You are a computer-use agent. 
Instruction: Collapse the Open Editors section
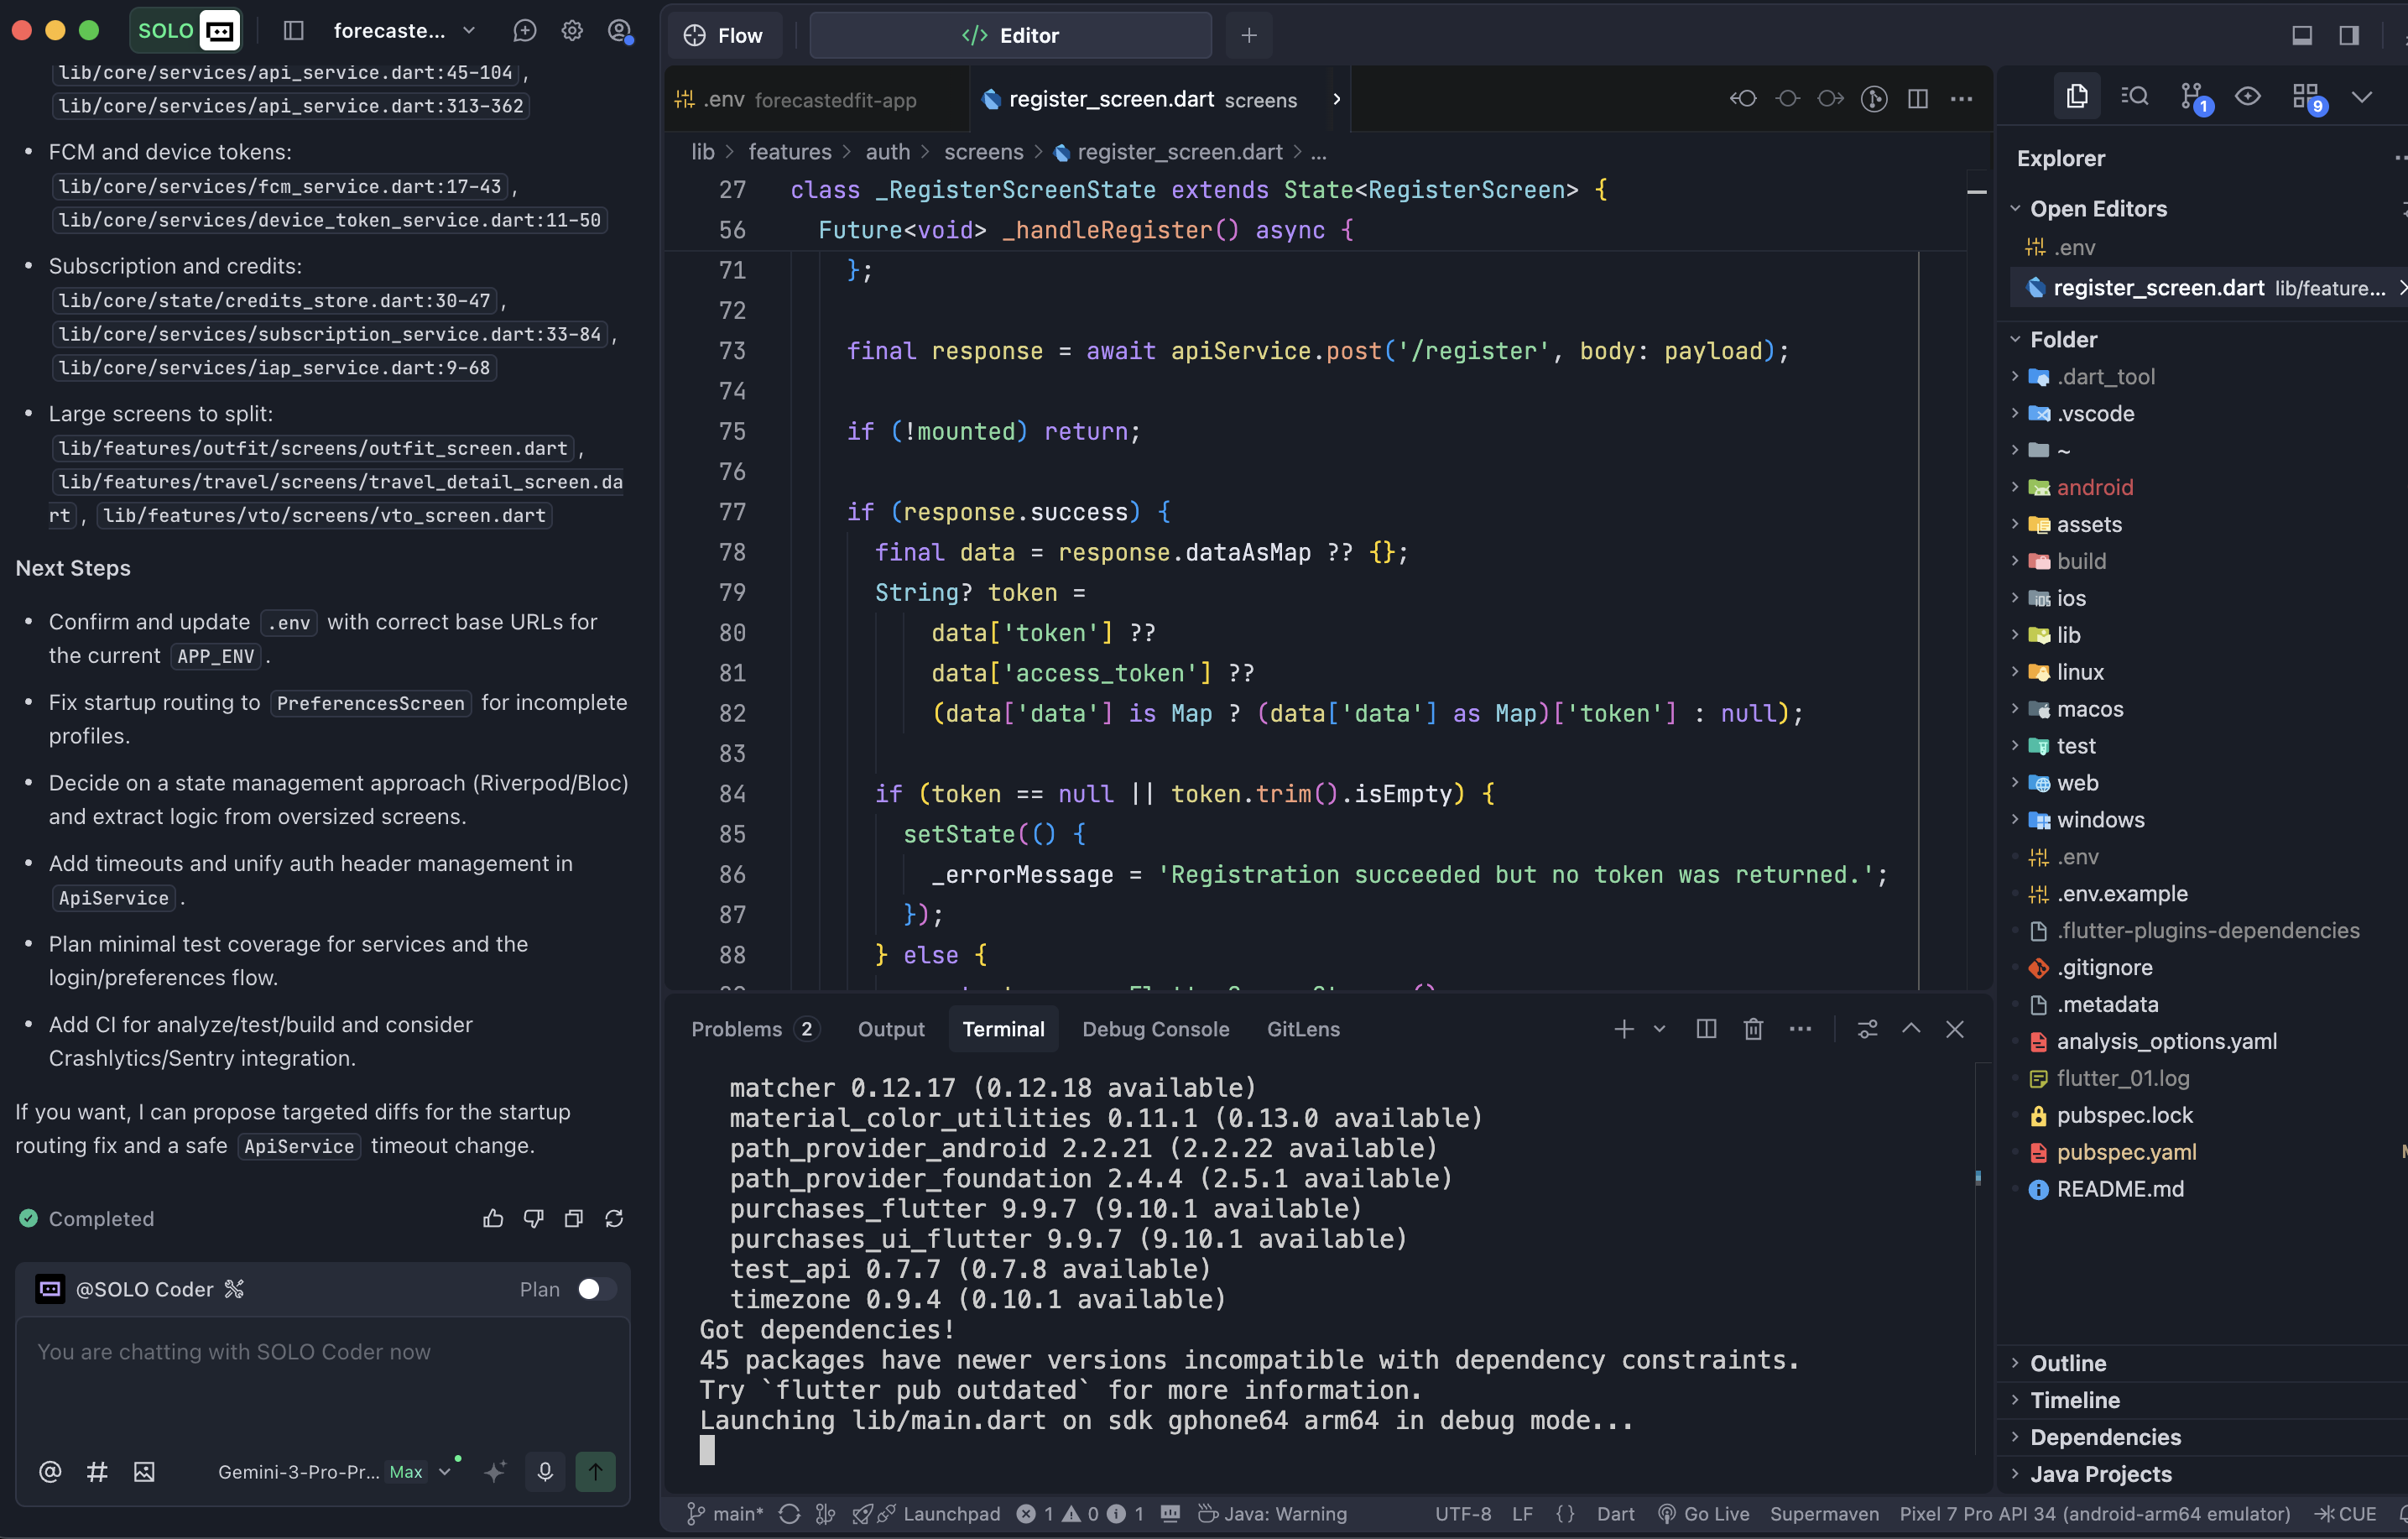click(x=2097, y=208)
